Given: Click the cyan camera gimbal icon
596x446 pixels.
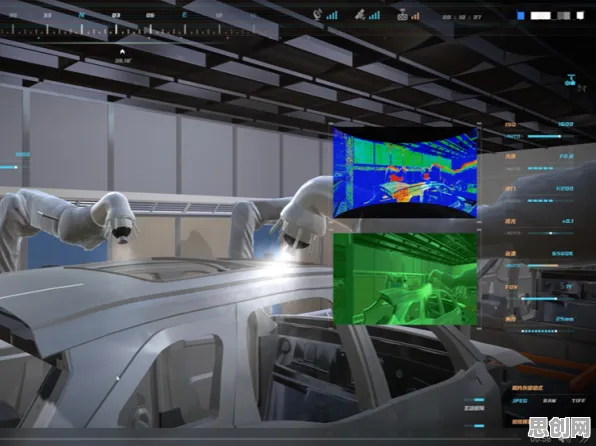Looking at the screenshot, I should point(570,81).
